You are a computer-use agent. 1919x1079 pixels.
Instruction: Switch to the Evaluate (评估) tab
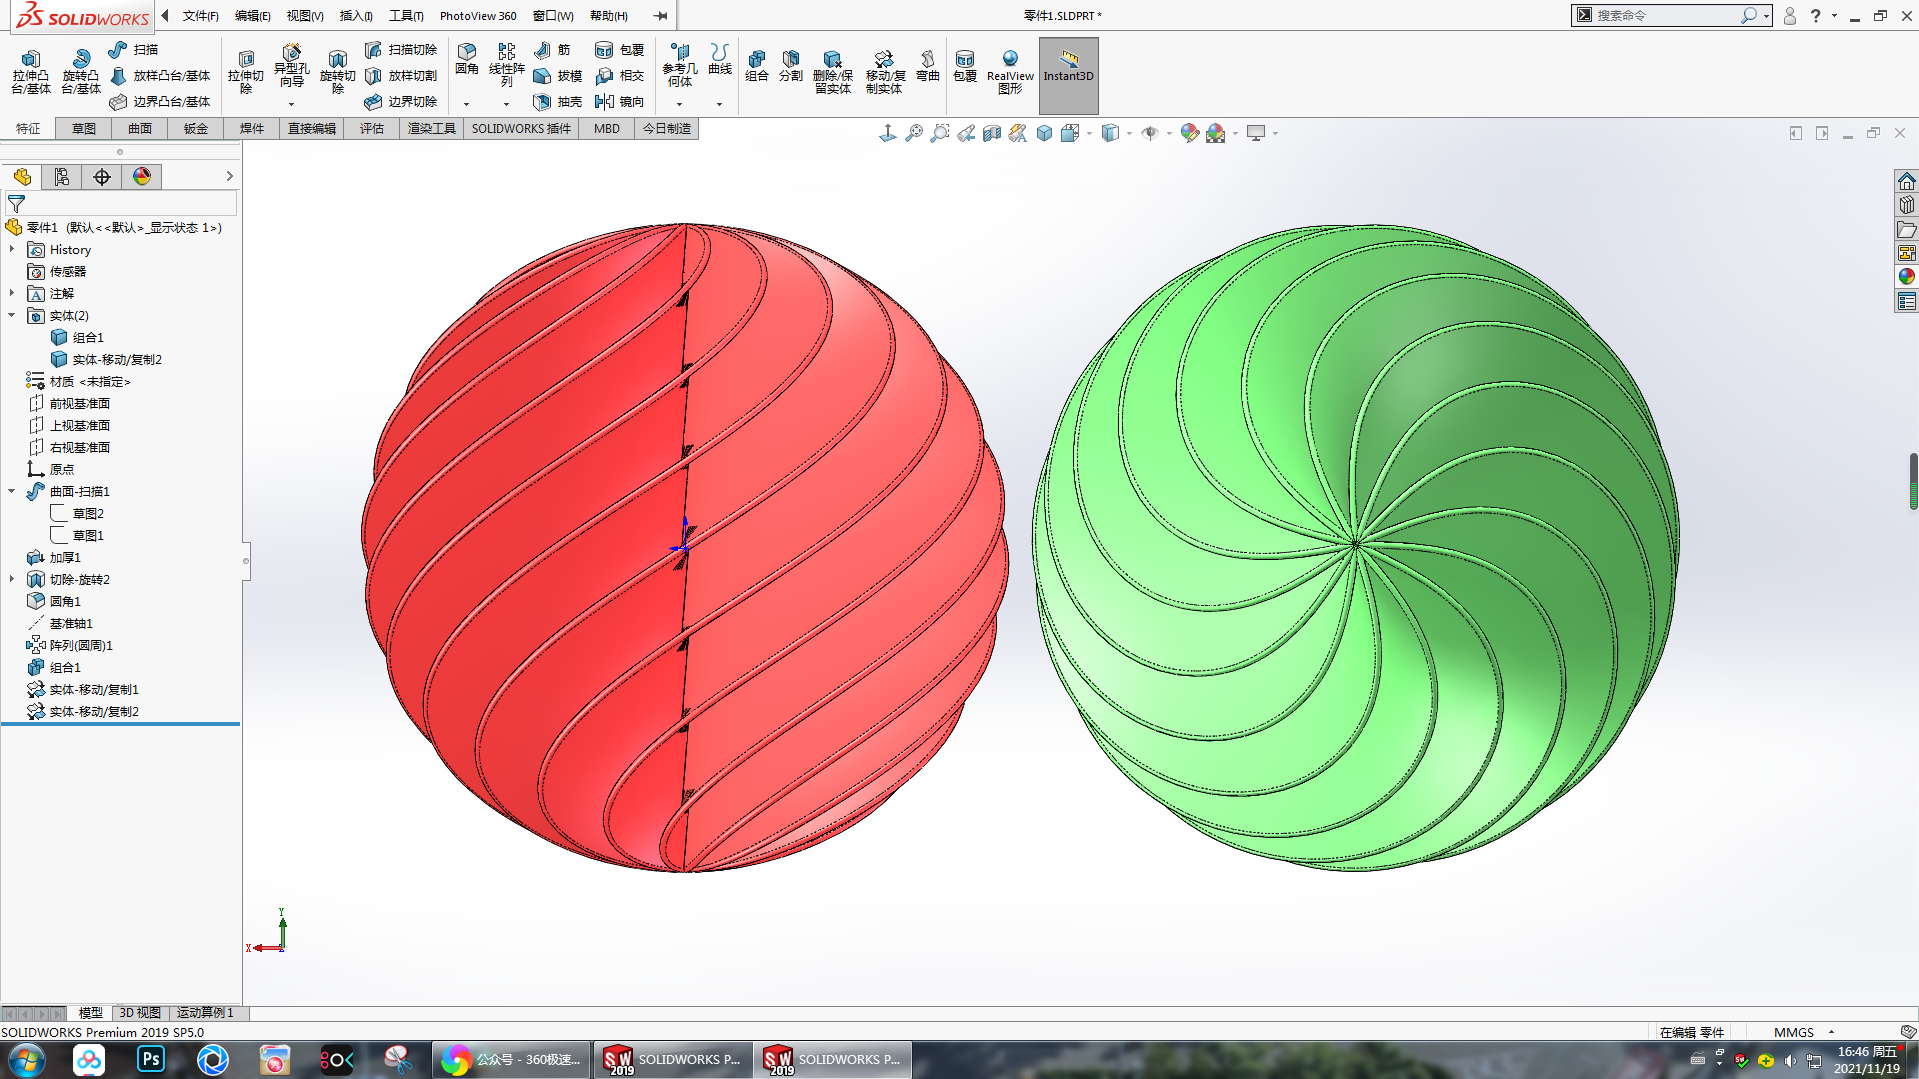coord(372,128)
